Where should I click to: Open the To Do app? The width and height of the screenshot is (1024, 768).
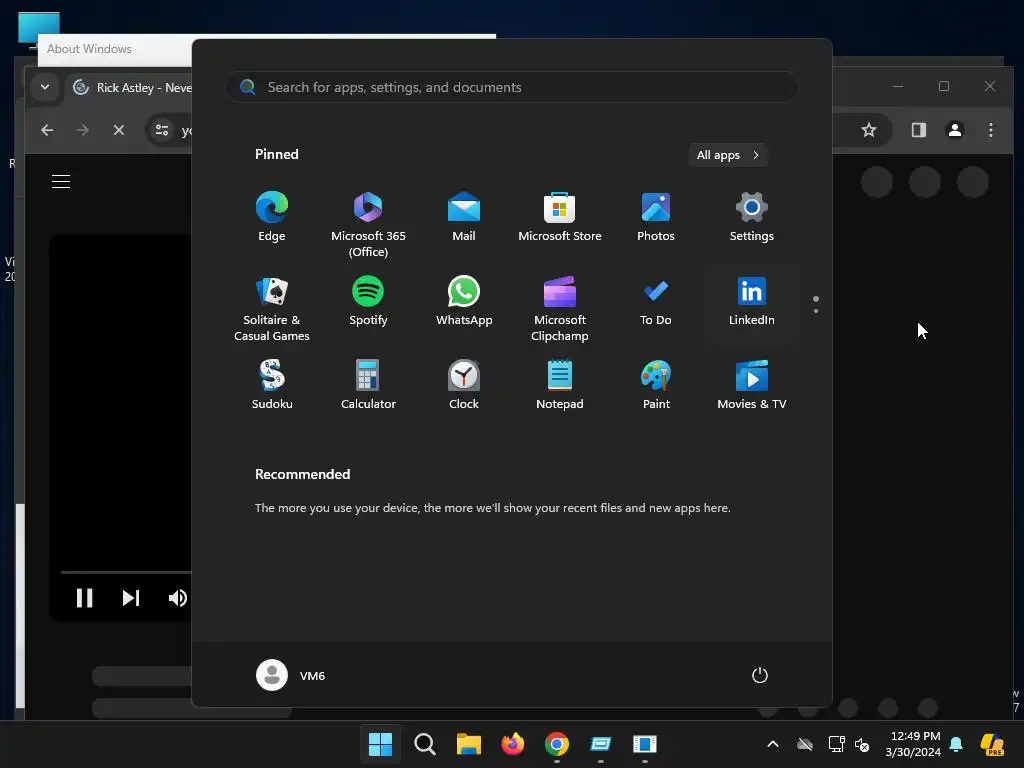coord(656,302)
